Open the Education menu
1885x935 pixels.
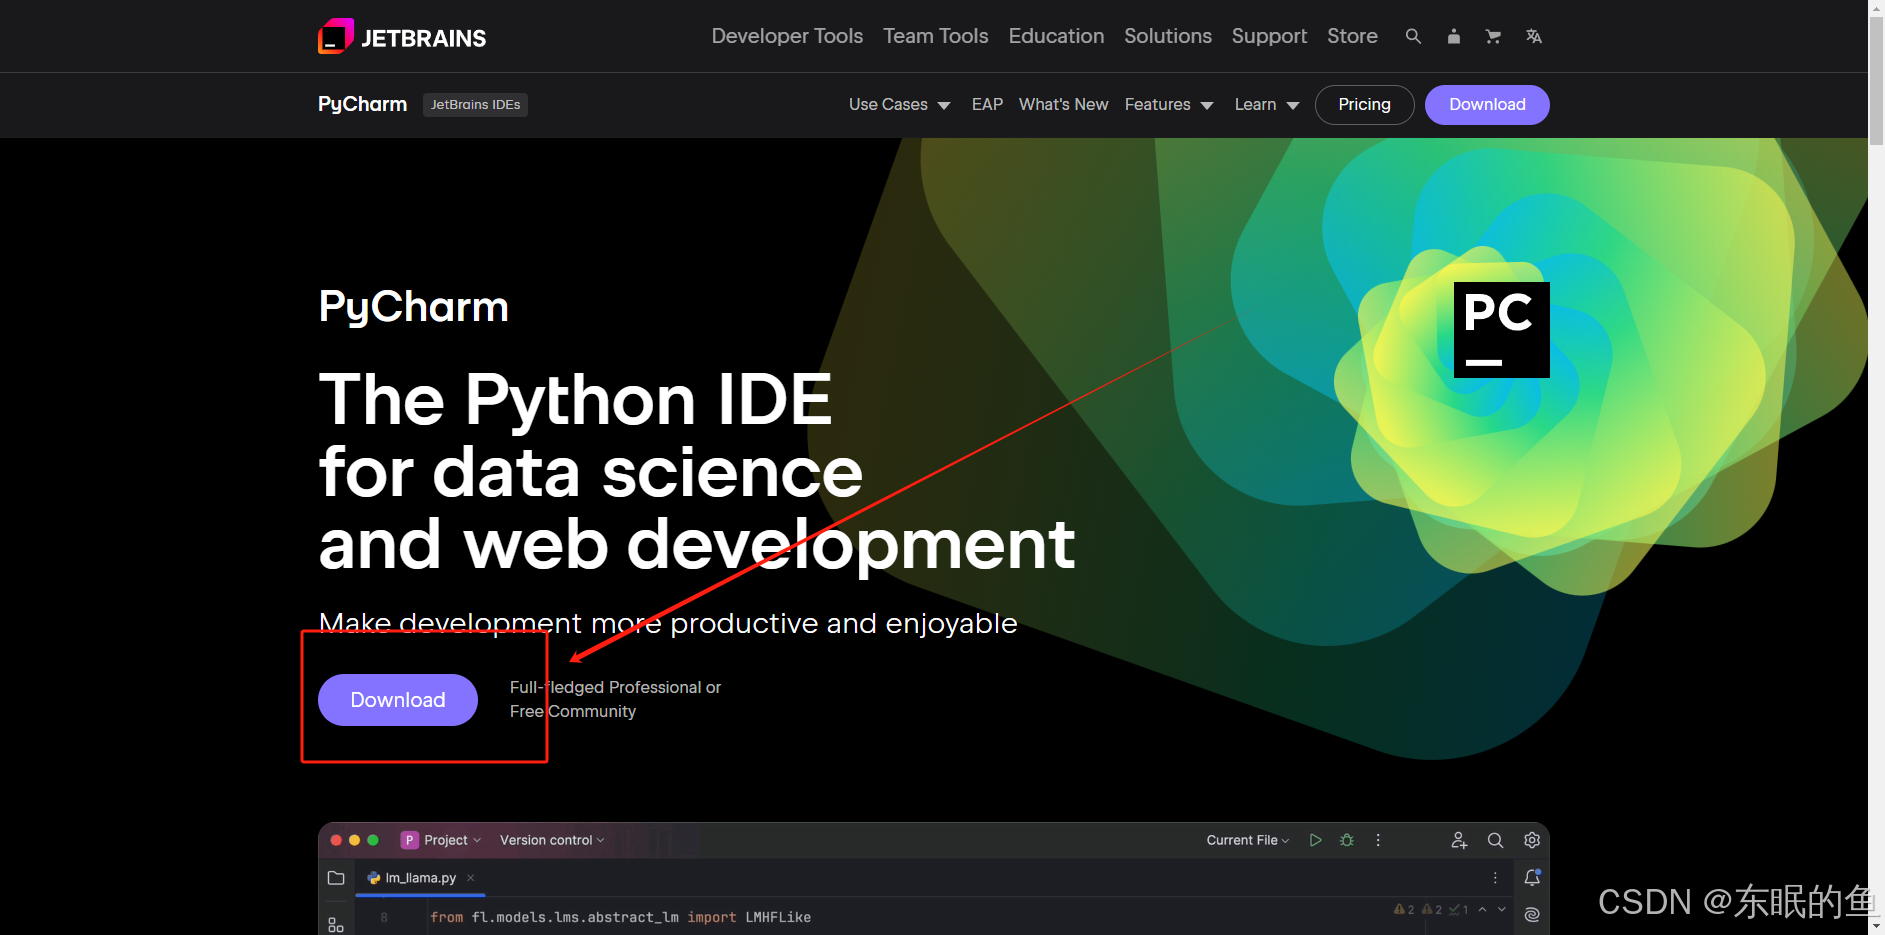[x=1056, y=36]
